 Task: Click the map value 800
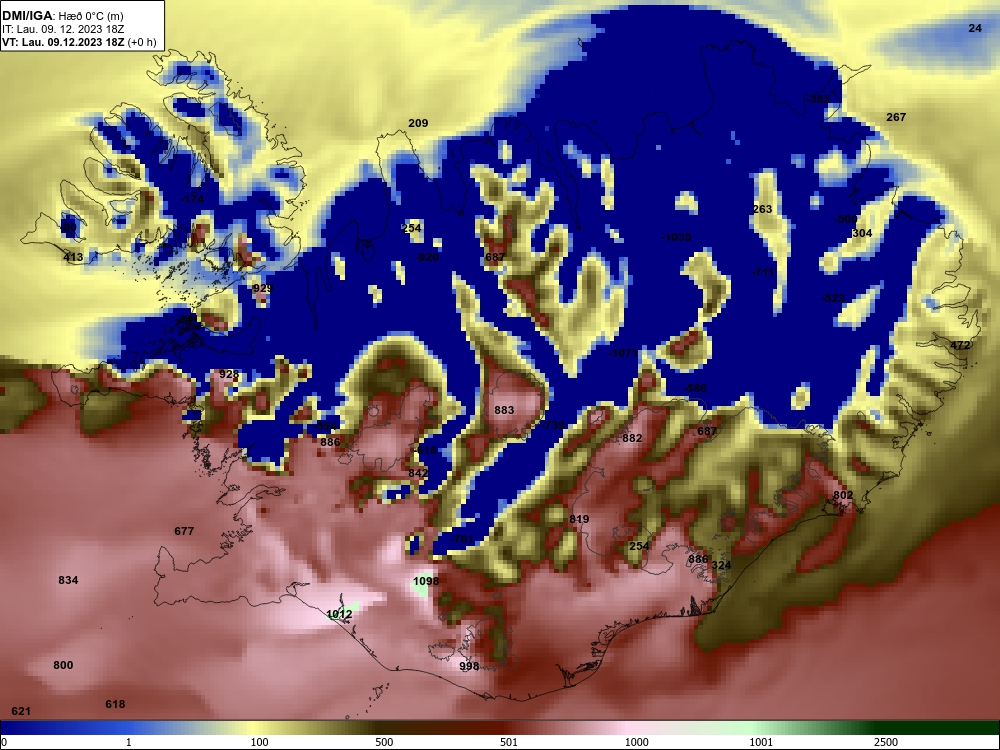pyautogui.click(x=63, y=665)
